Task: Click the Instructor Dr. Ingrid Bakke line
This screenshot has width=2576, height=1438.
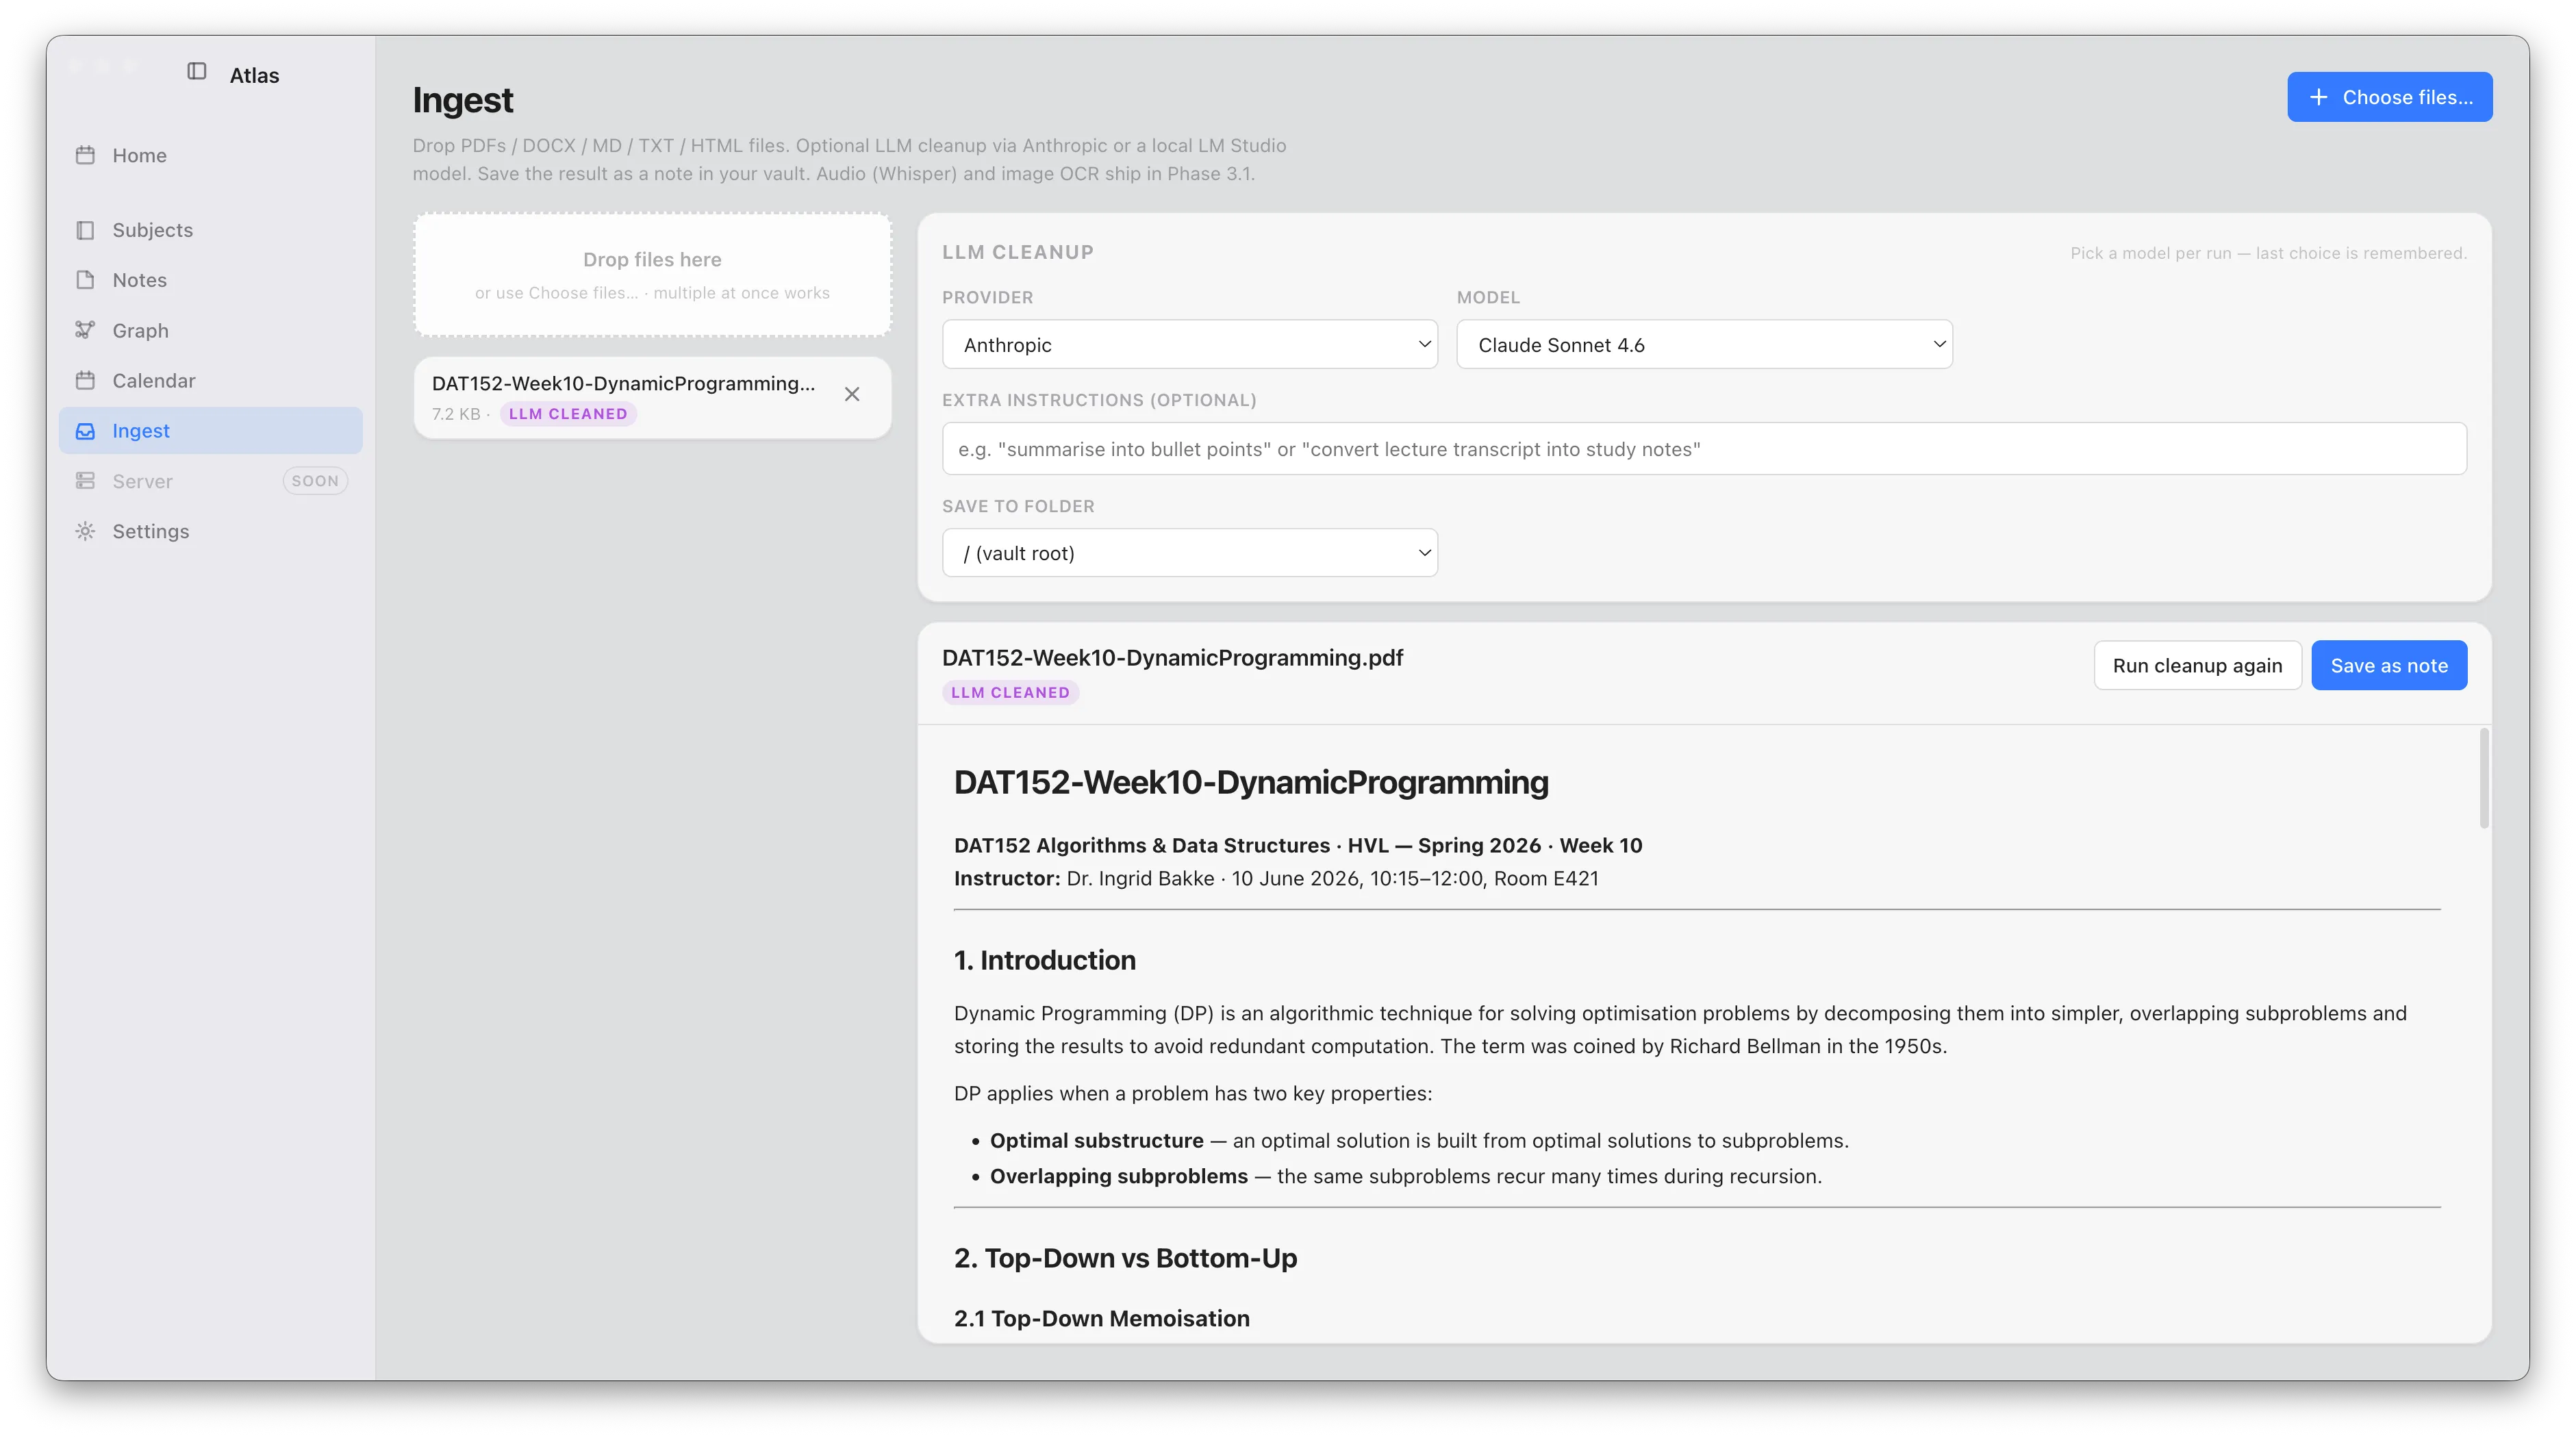Action: (x=1276, y=878)
